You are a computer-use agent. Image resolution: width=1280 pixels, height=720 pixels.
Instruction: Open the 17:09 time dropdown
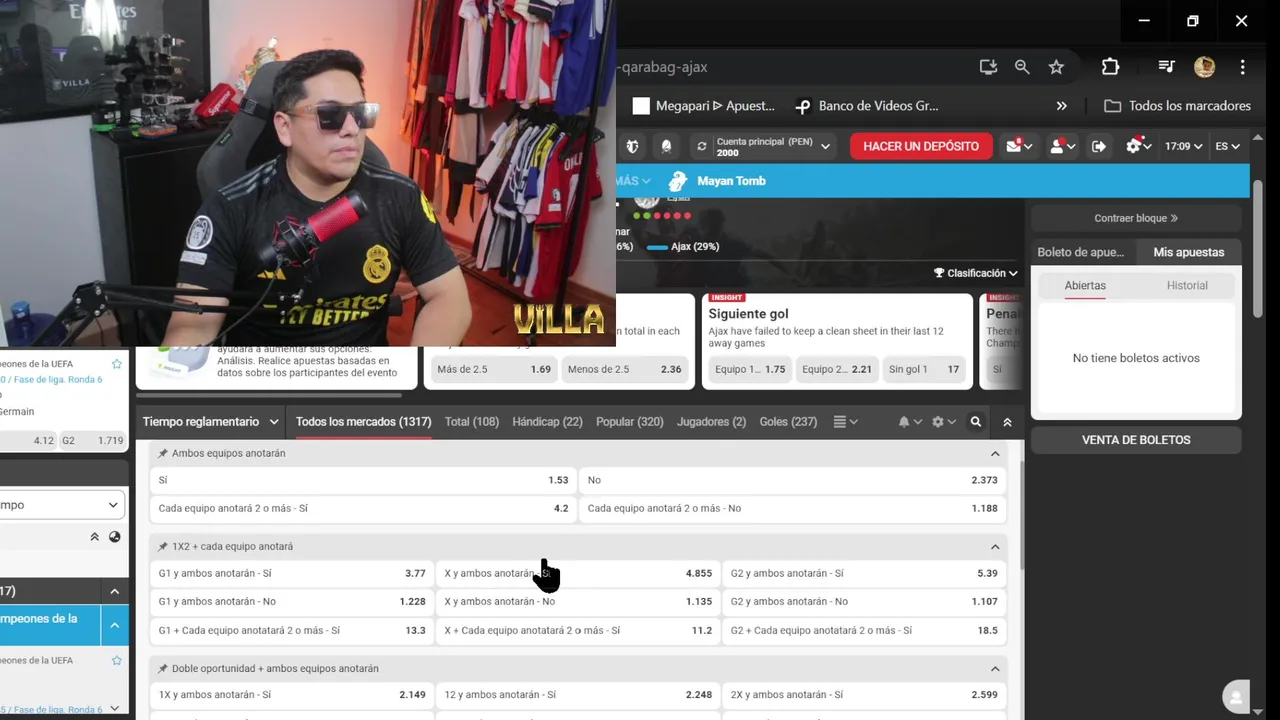click(1183, 146)
